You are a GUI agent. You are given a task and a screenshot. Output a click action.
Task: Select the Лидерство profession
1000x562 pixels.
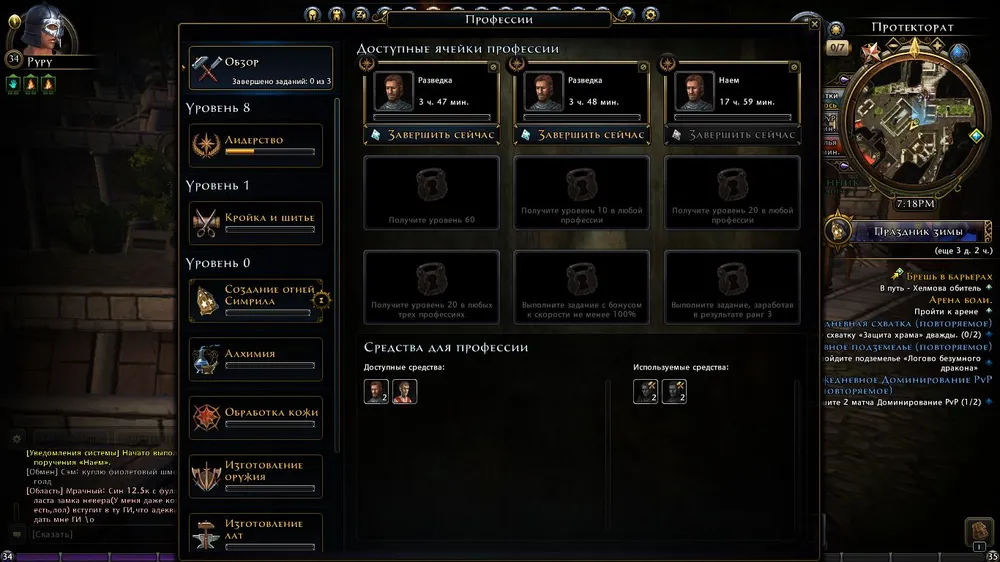256,145
